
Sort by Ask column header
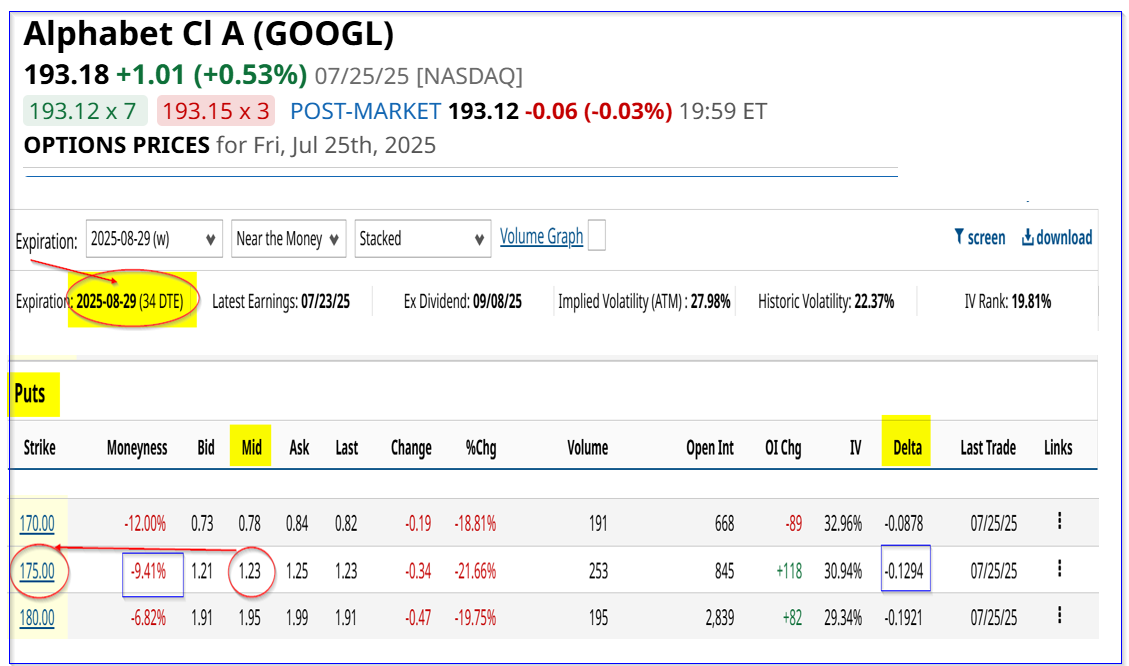[x=299, y=448]
